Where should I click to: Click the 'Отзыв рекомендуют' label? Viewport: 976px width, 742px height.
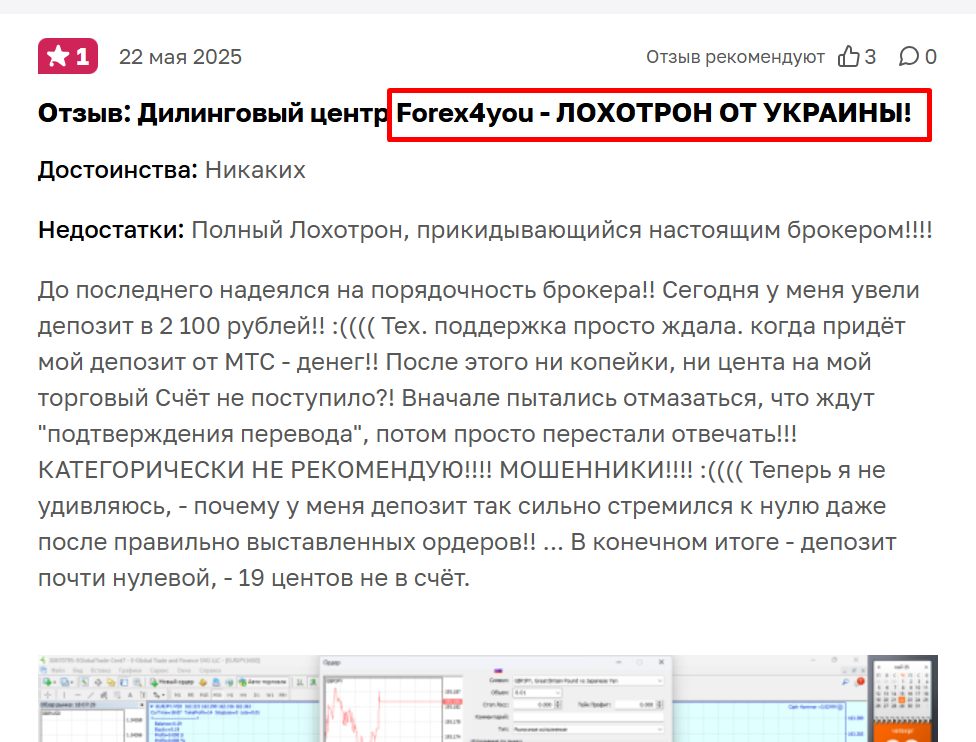[x=735, y=57]
